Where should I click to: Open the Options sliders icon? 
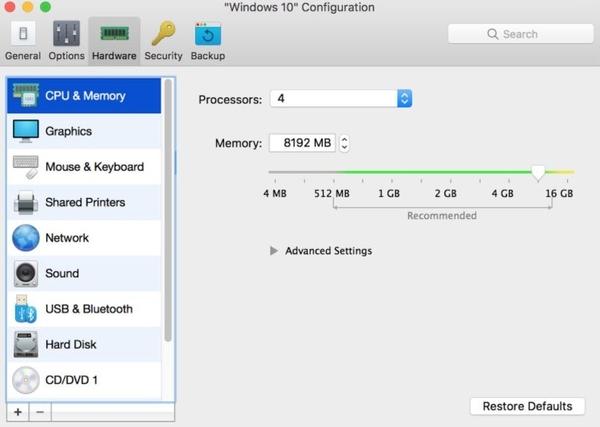[66, 34]
